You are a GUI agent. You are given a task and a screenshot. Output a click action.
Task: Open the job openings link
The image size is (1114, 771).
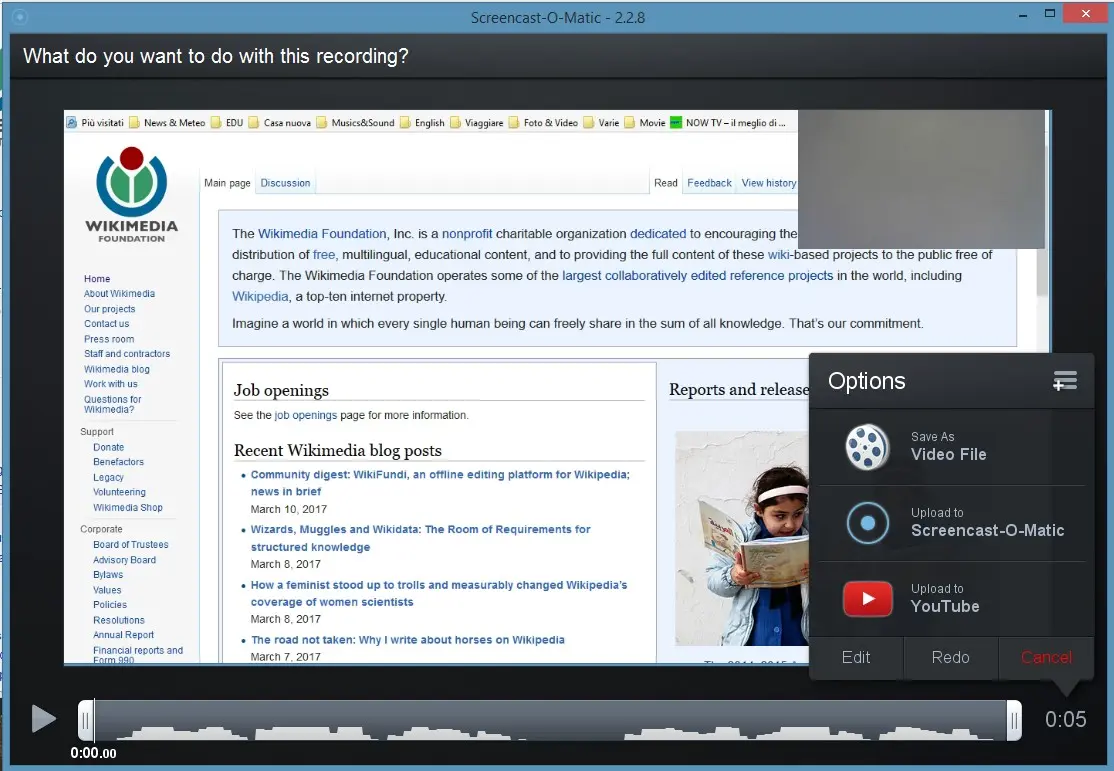(305, 415)
